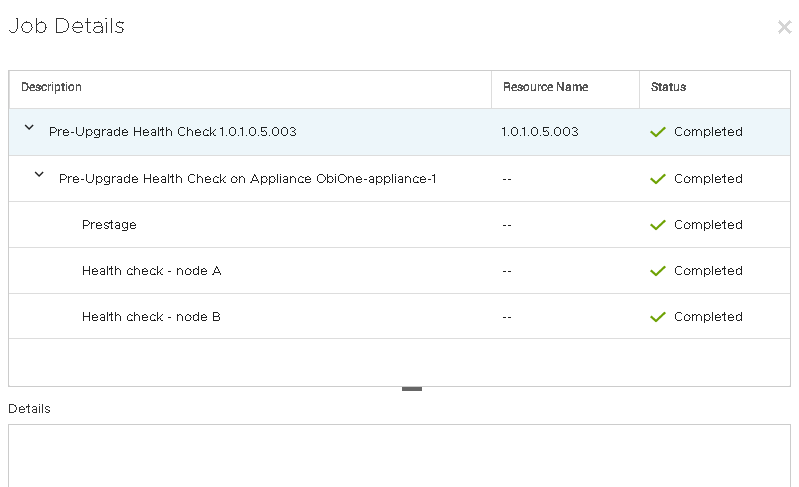Viewport: 799px width, 487px height.
Task: Click resource name 1.0.1.0.5.003 cell
Action: pyautogui.click(x=539, y=132)
